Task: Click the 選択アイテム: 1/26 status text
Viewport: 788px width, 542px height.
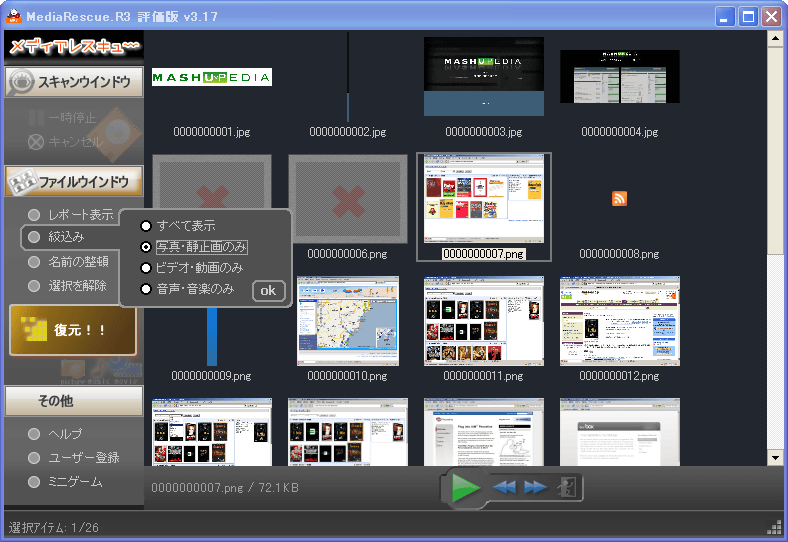Action: [54, 527]
